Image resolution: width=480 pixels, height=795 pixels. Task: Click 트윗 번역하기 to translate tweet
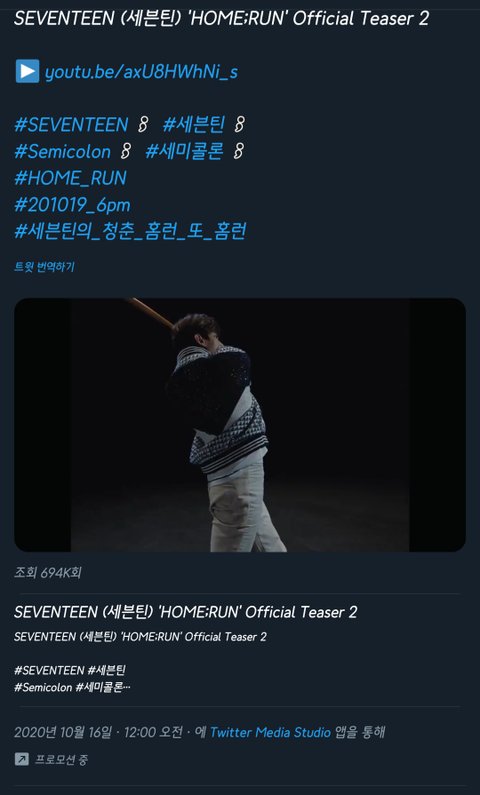pyautogui.click(x=45, y=267)
